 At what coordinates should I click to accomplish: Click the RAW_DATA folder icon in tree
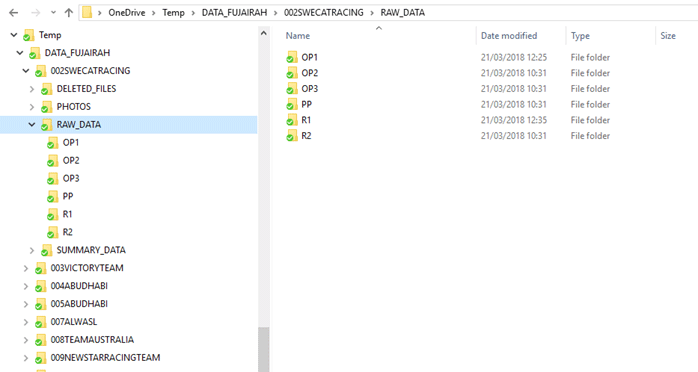click(x=46, y=125)
